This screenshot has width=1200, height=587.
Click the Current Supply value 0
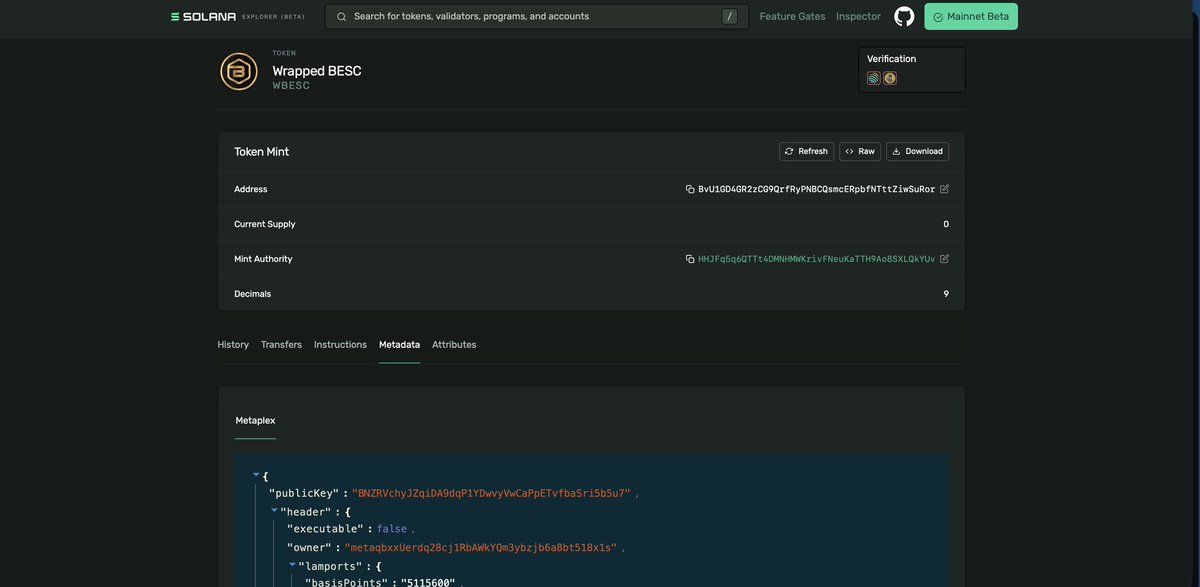click(946, 224)
